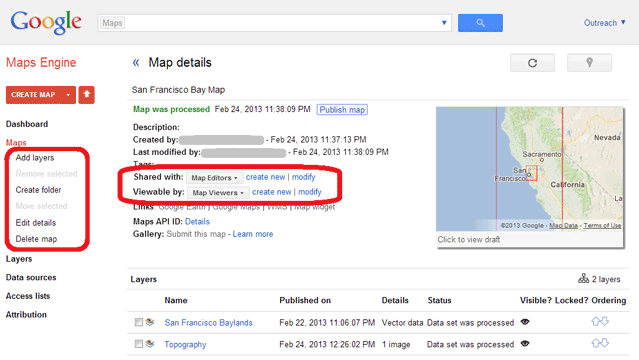Click the refresh map details icon
The width and height of the screenshot is (639, 360).
(x=532, y=63)
